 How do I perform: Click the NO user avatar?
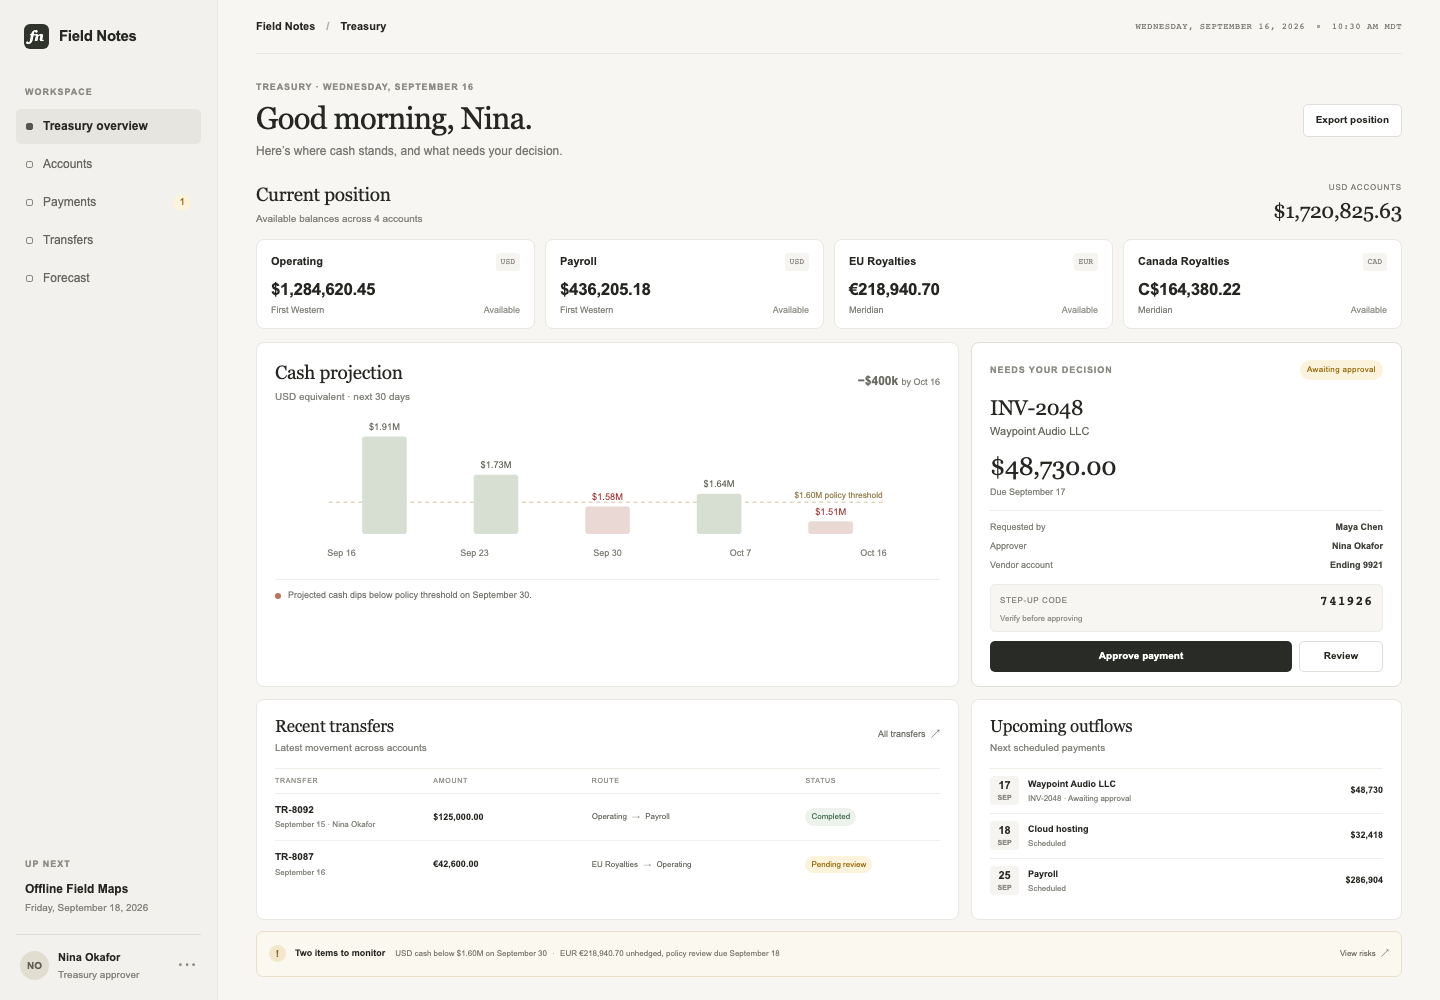click(35, 965)
